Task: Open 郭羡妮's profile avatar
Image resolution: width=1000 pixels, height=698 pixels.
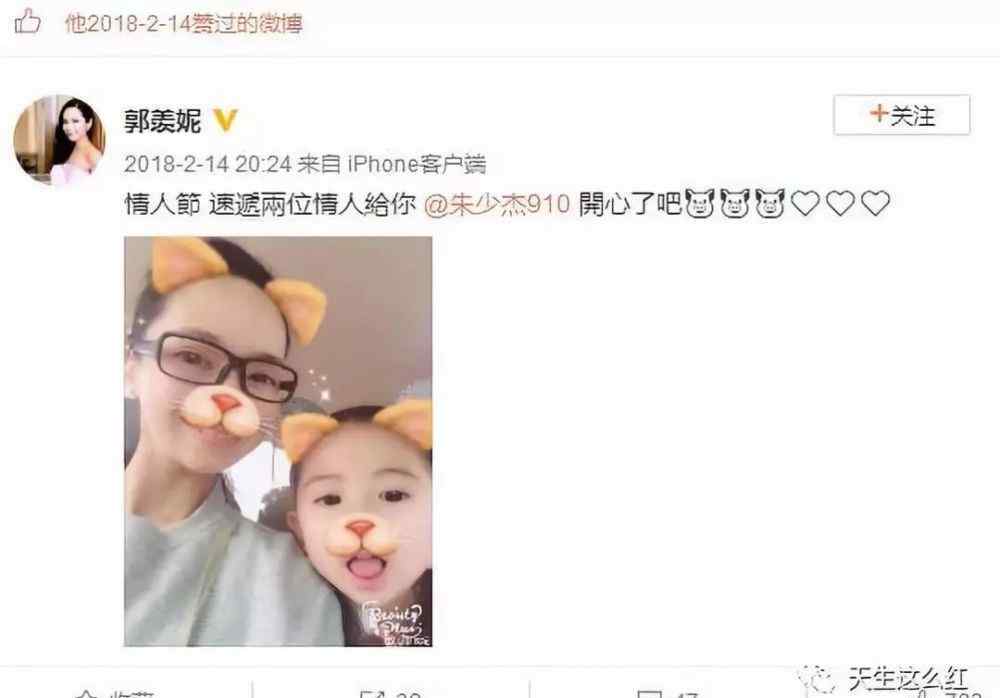Action: click(x=59, y=140)
